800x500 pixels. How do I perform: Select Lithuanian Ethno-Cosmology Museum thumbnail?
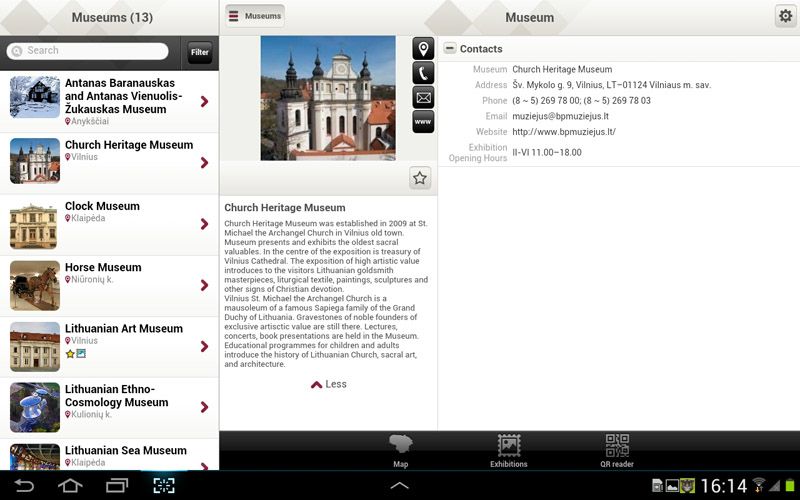point(35,408)
